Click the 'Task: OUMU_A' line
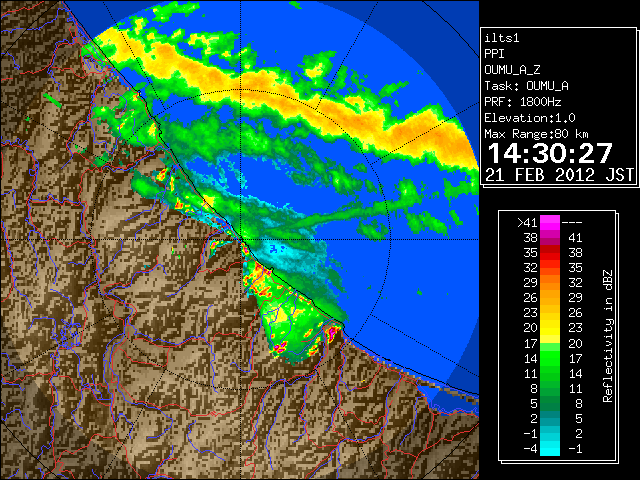This screenshot has width=640, height=480. 527,86
